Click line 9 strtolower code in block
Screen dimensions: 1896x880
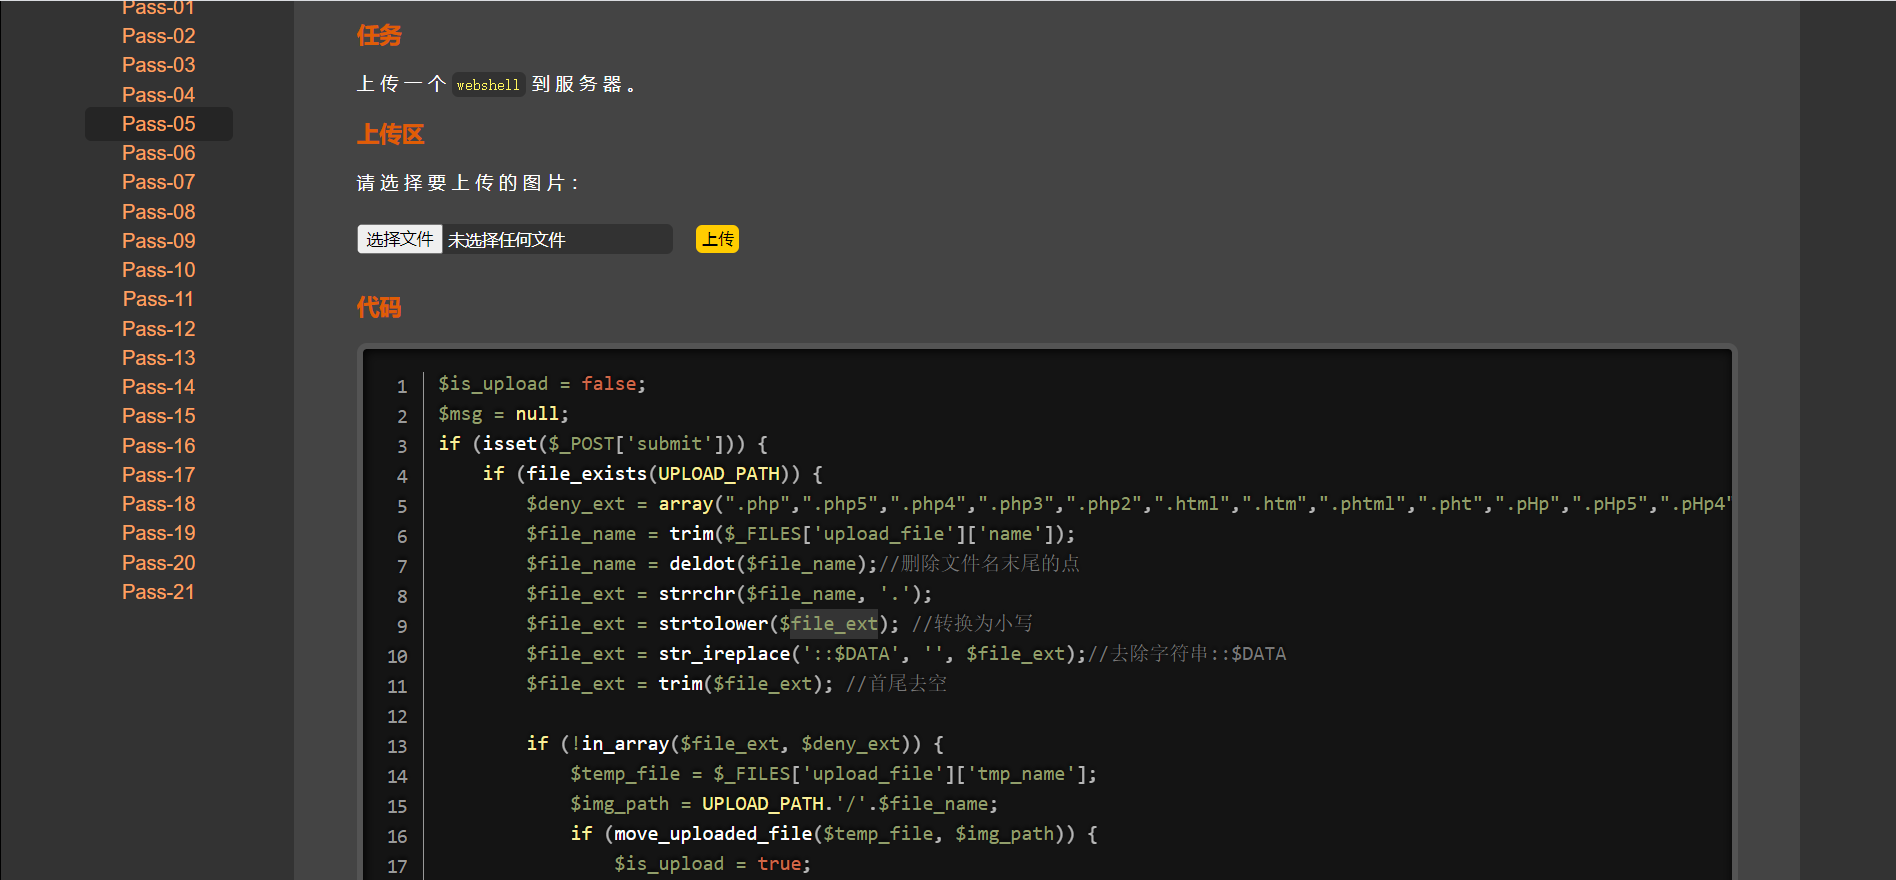pos(712,624)
